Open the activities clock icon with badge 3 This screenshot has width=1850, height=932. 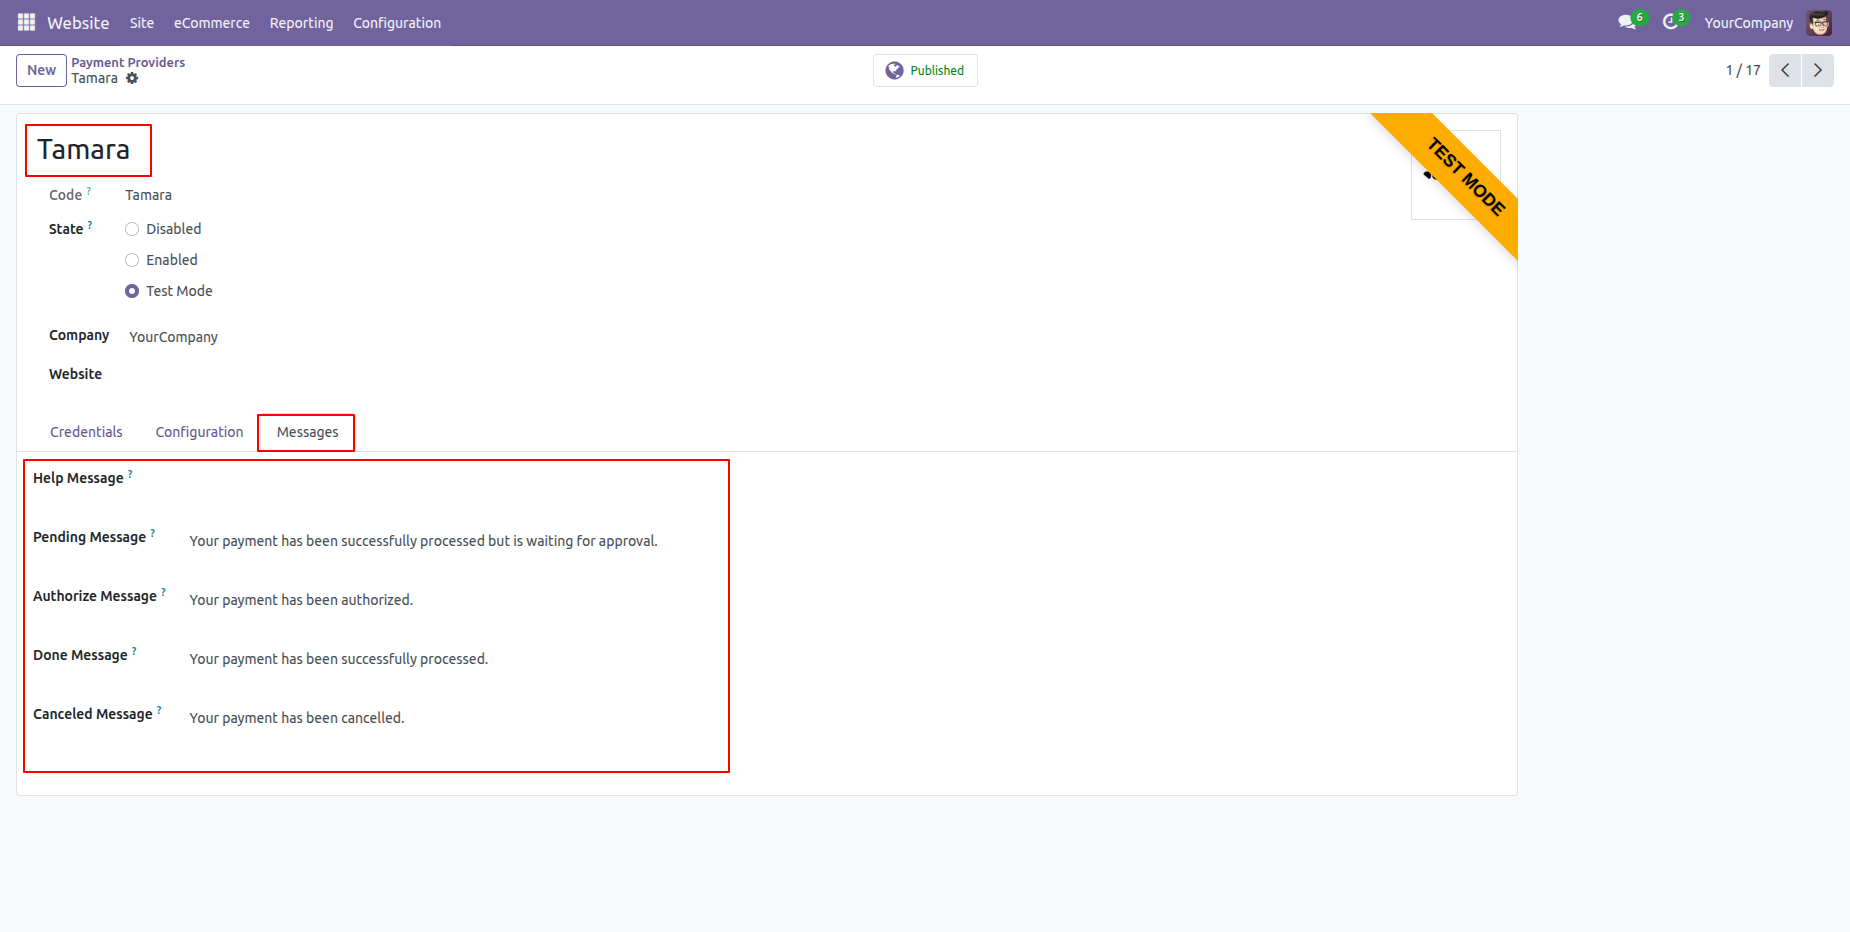point(1673,22)
